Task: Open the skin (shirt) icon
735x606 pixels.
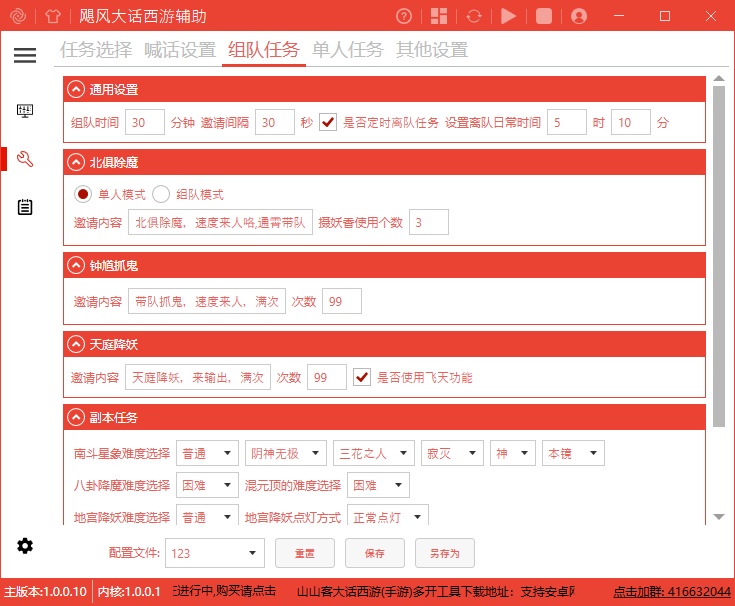Action: [52, 16]
